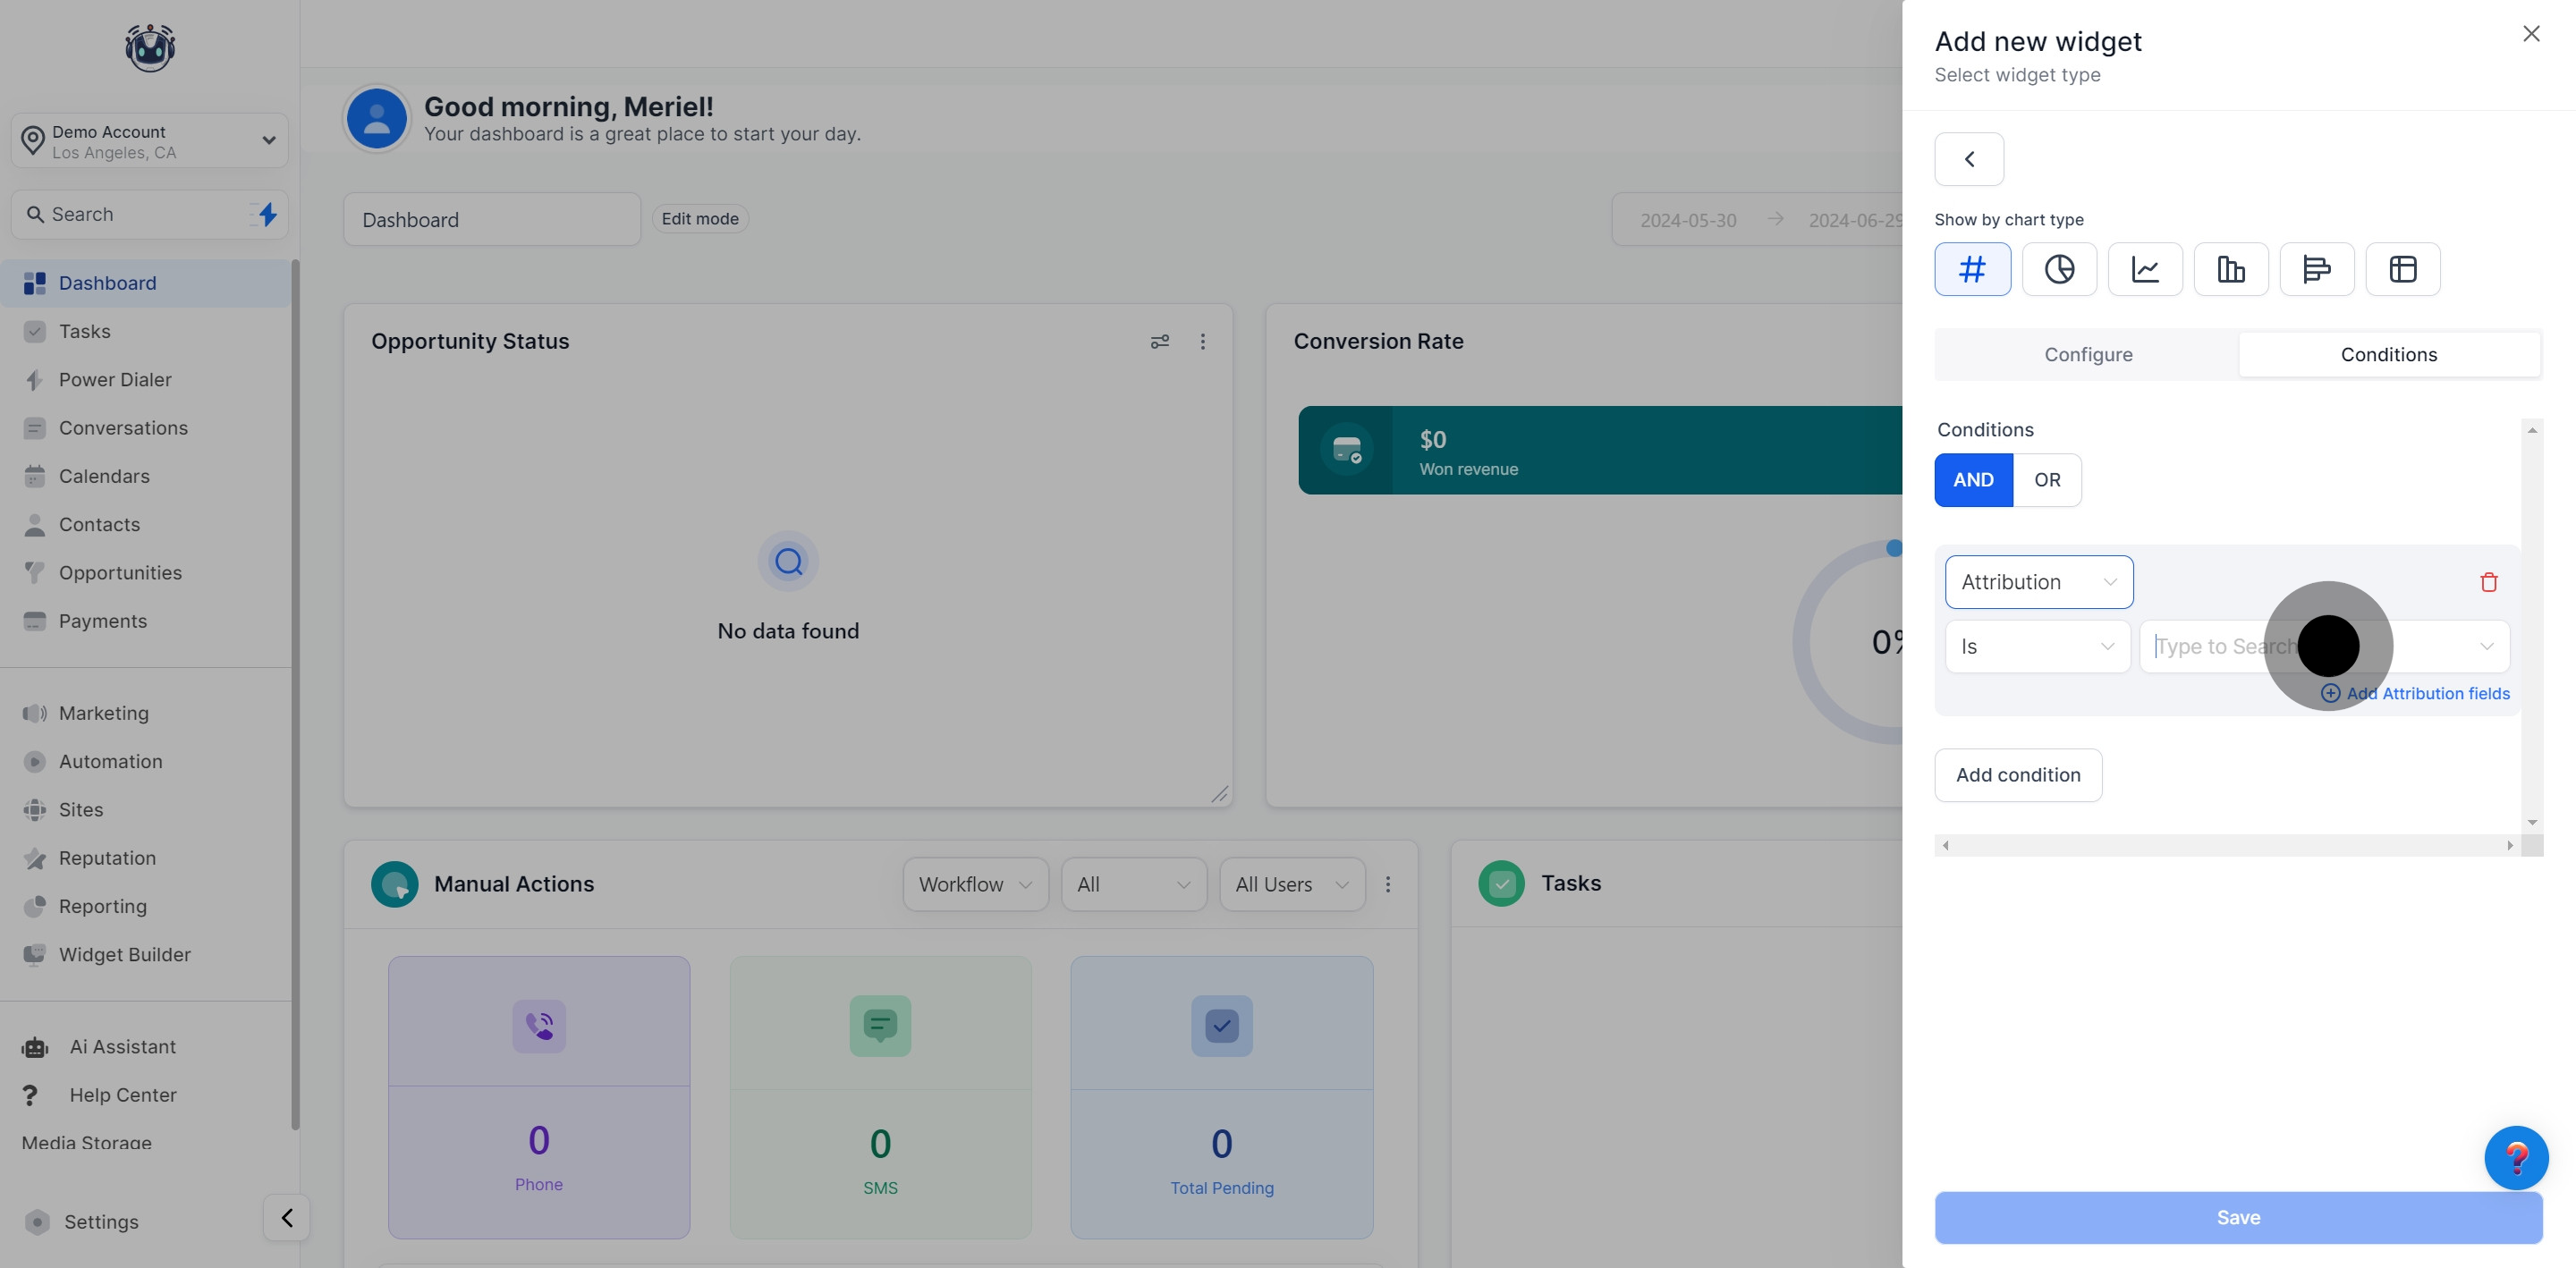Select the horizontal bar chart type

pyautogui.click(x=2316, y=269)
